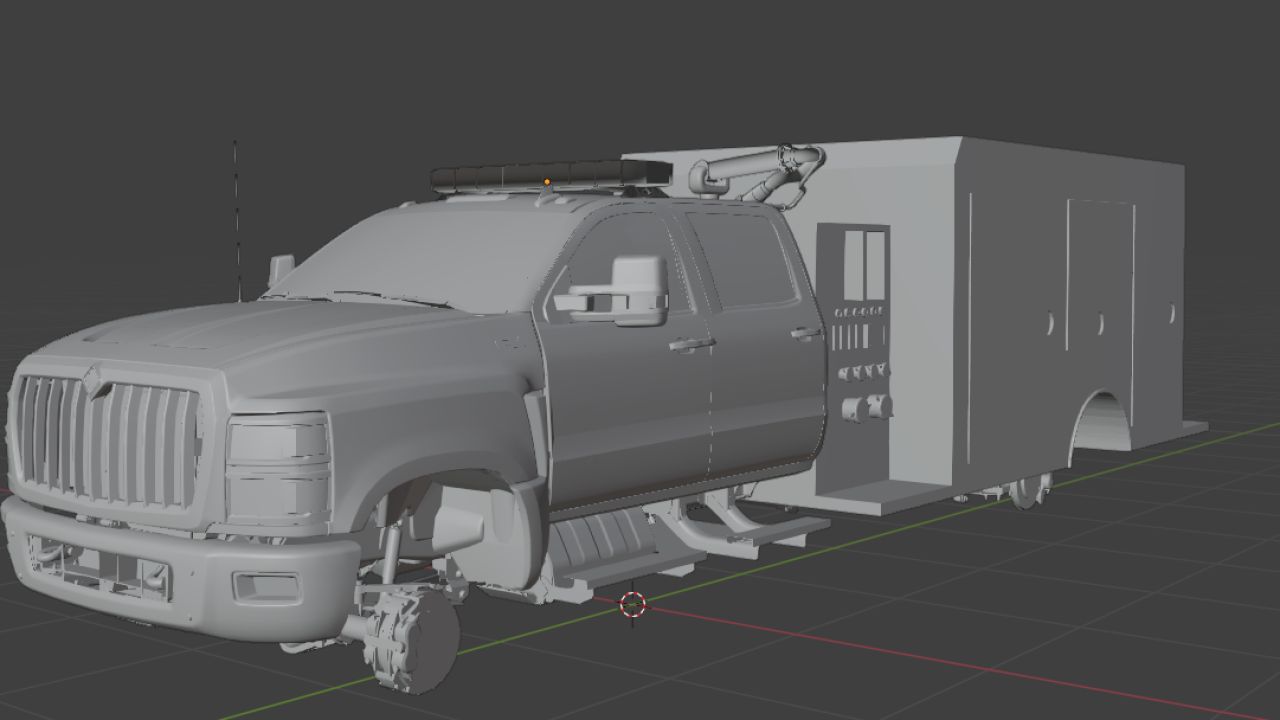Click the windshield of the truck

pyautogui.click(x=420, y=250)
